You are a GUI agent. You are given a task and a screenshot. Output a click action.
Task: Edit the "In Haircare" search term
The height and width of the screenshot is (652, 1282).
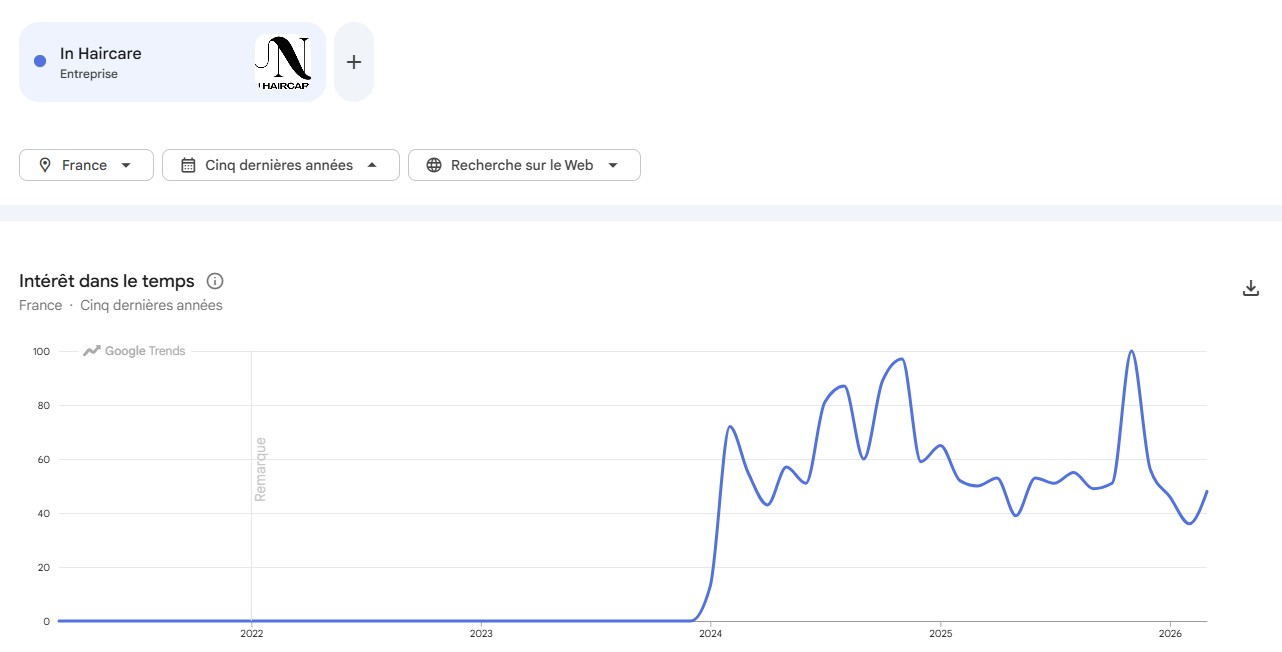pyautogui.click(x=101, y=54)
